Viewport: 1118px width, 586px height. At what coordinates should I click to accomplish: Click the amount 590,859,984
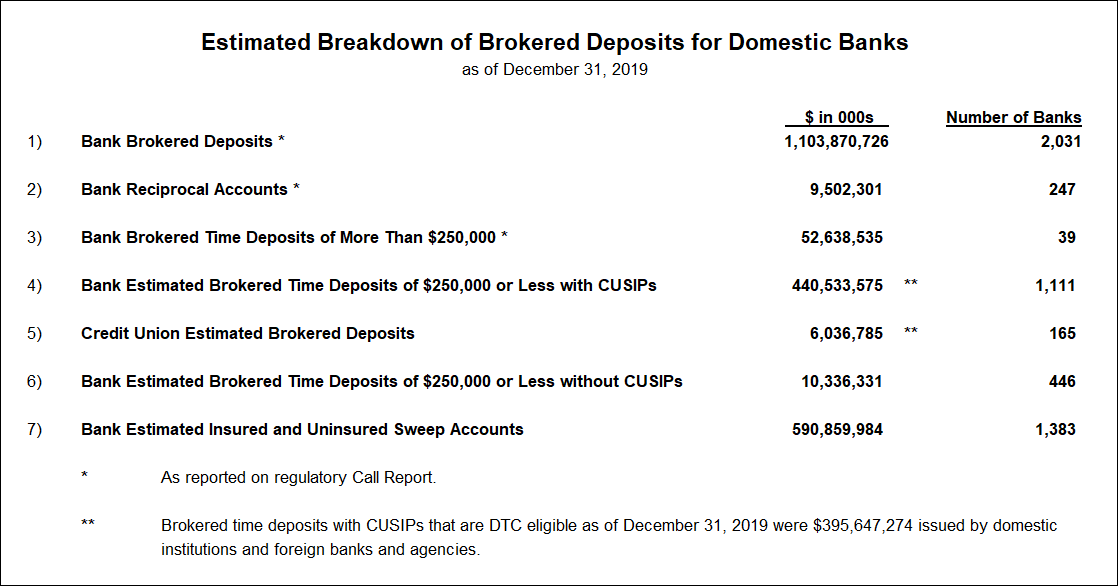(x=837, y=429)
